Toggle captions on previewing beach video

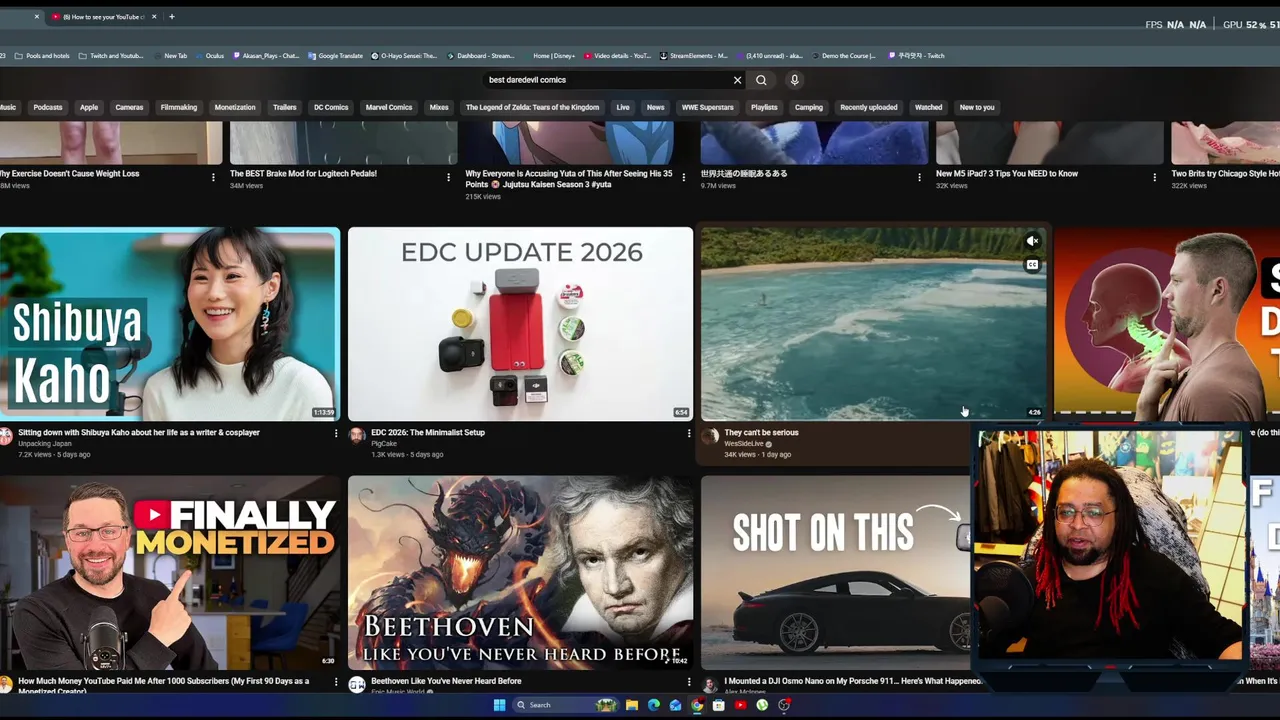[1032, 265]
